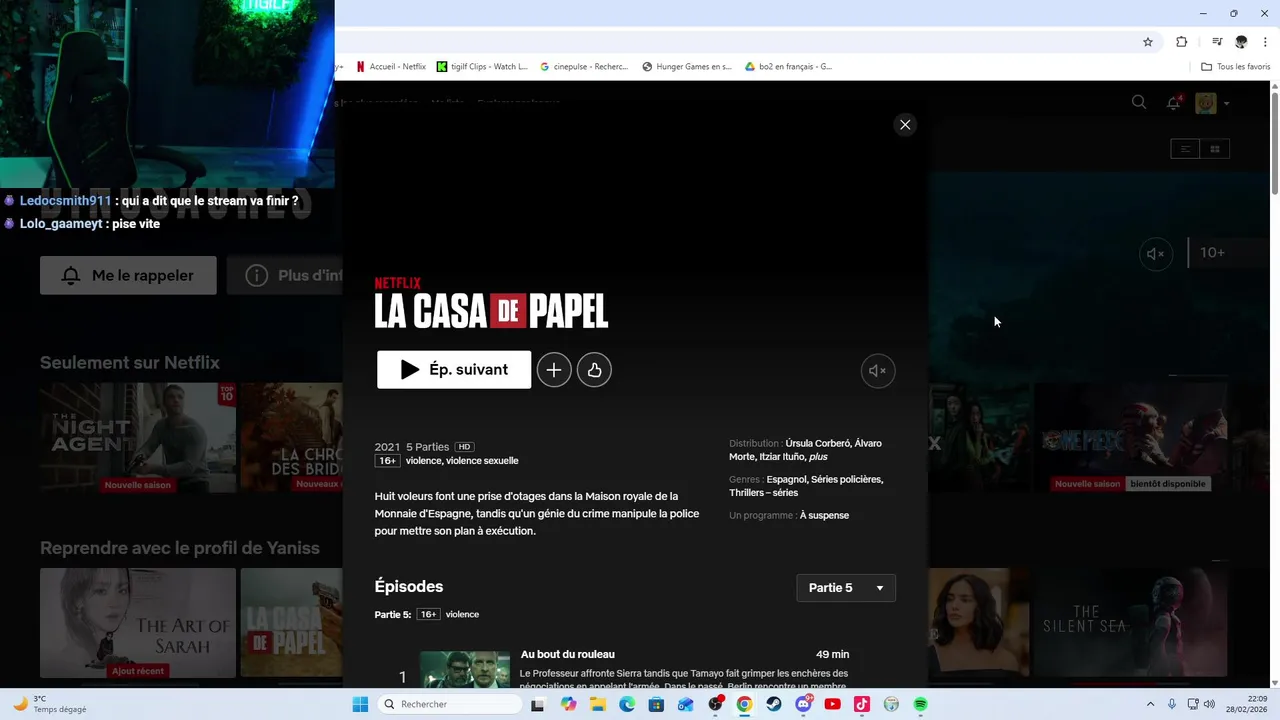Open the weather widget showing 3°C
Image resolution: width=1280 pixels, height=720 pixels.
point(50,704)
